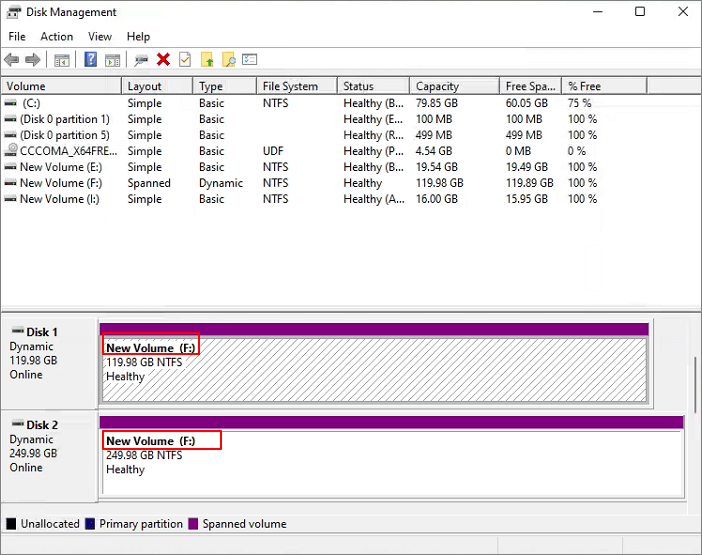Click Show/Hide Console Tree toolbar icon

click(x=62, y=60)
